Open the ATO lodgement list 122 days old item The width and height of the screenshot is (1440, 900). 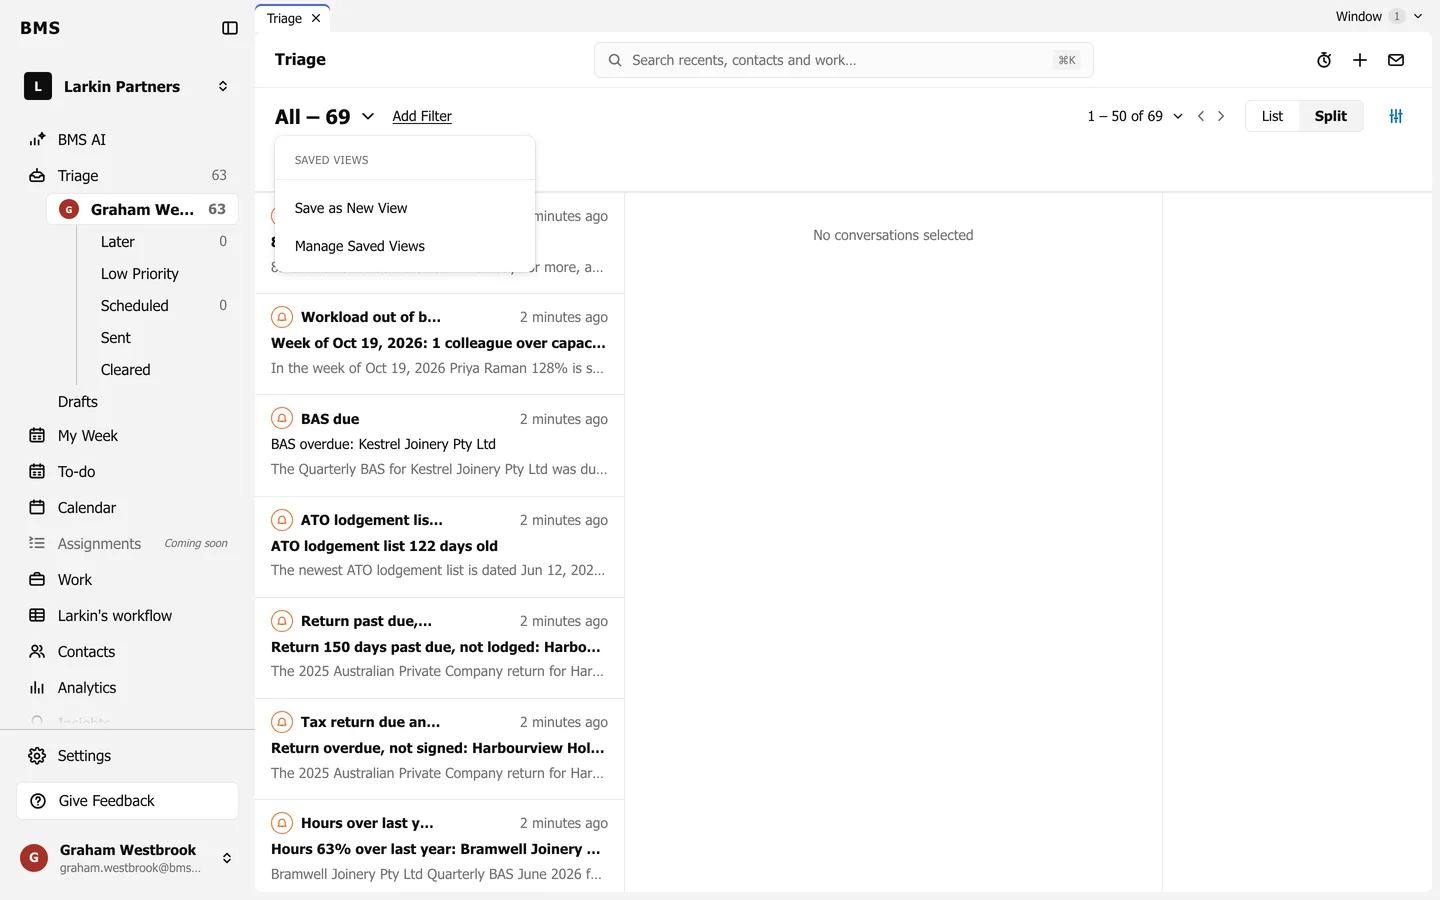click(440, 546)
